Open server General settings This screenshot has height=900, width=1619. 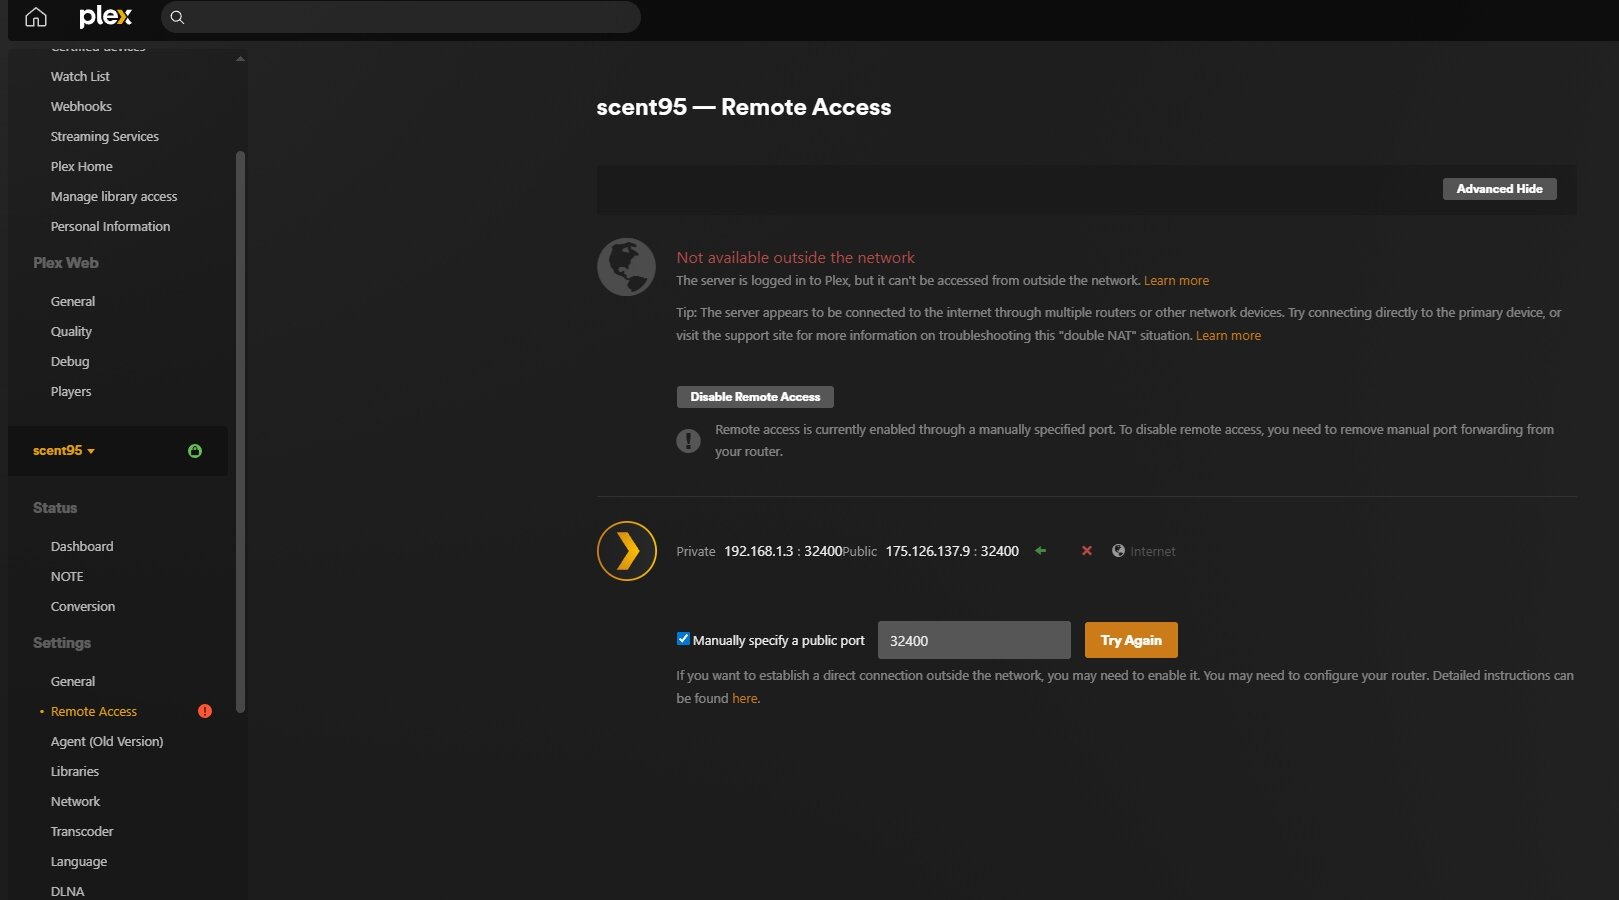[73, 681]
